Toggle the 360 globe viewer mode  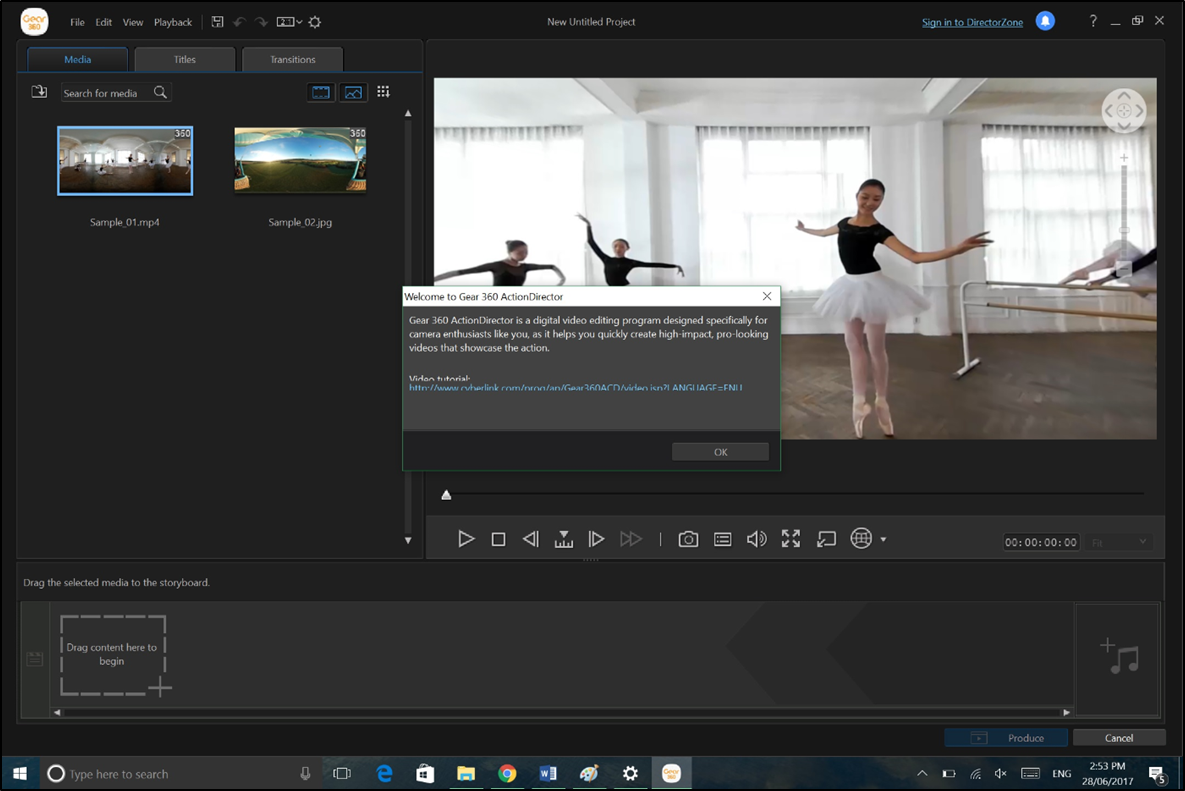(861, 538)
